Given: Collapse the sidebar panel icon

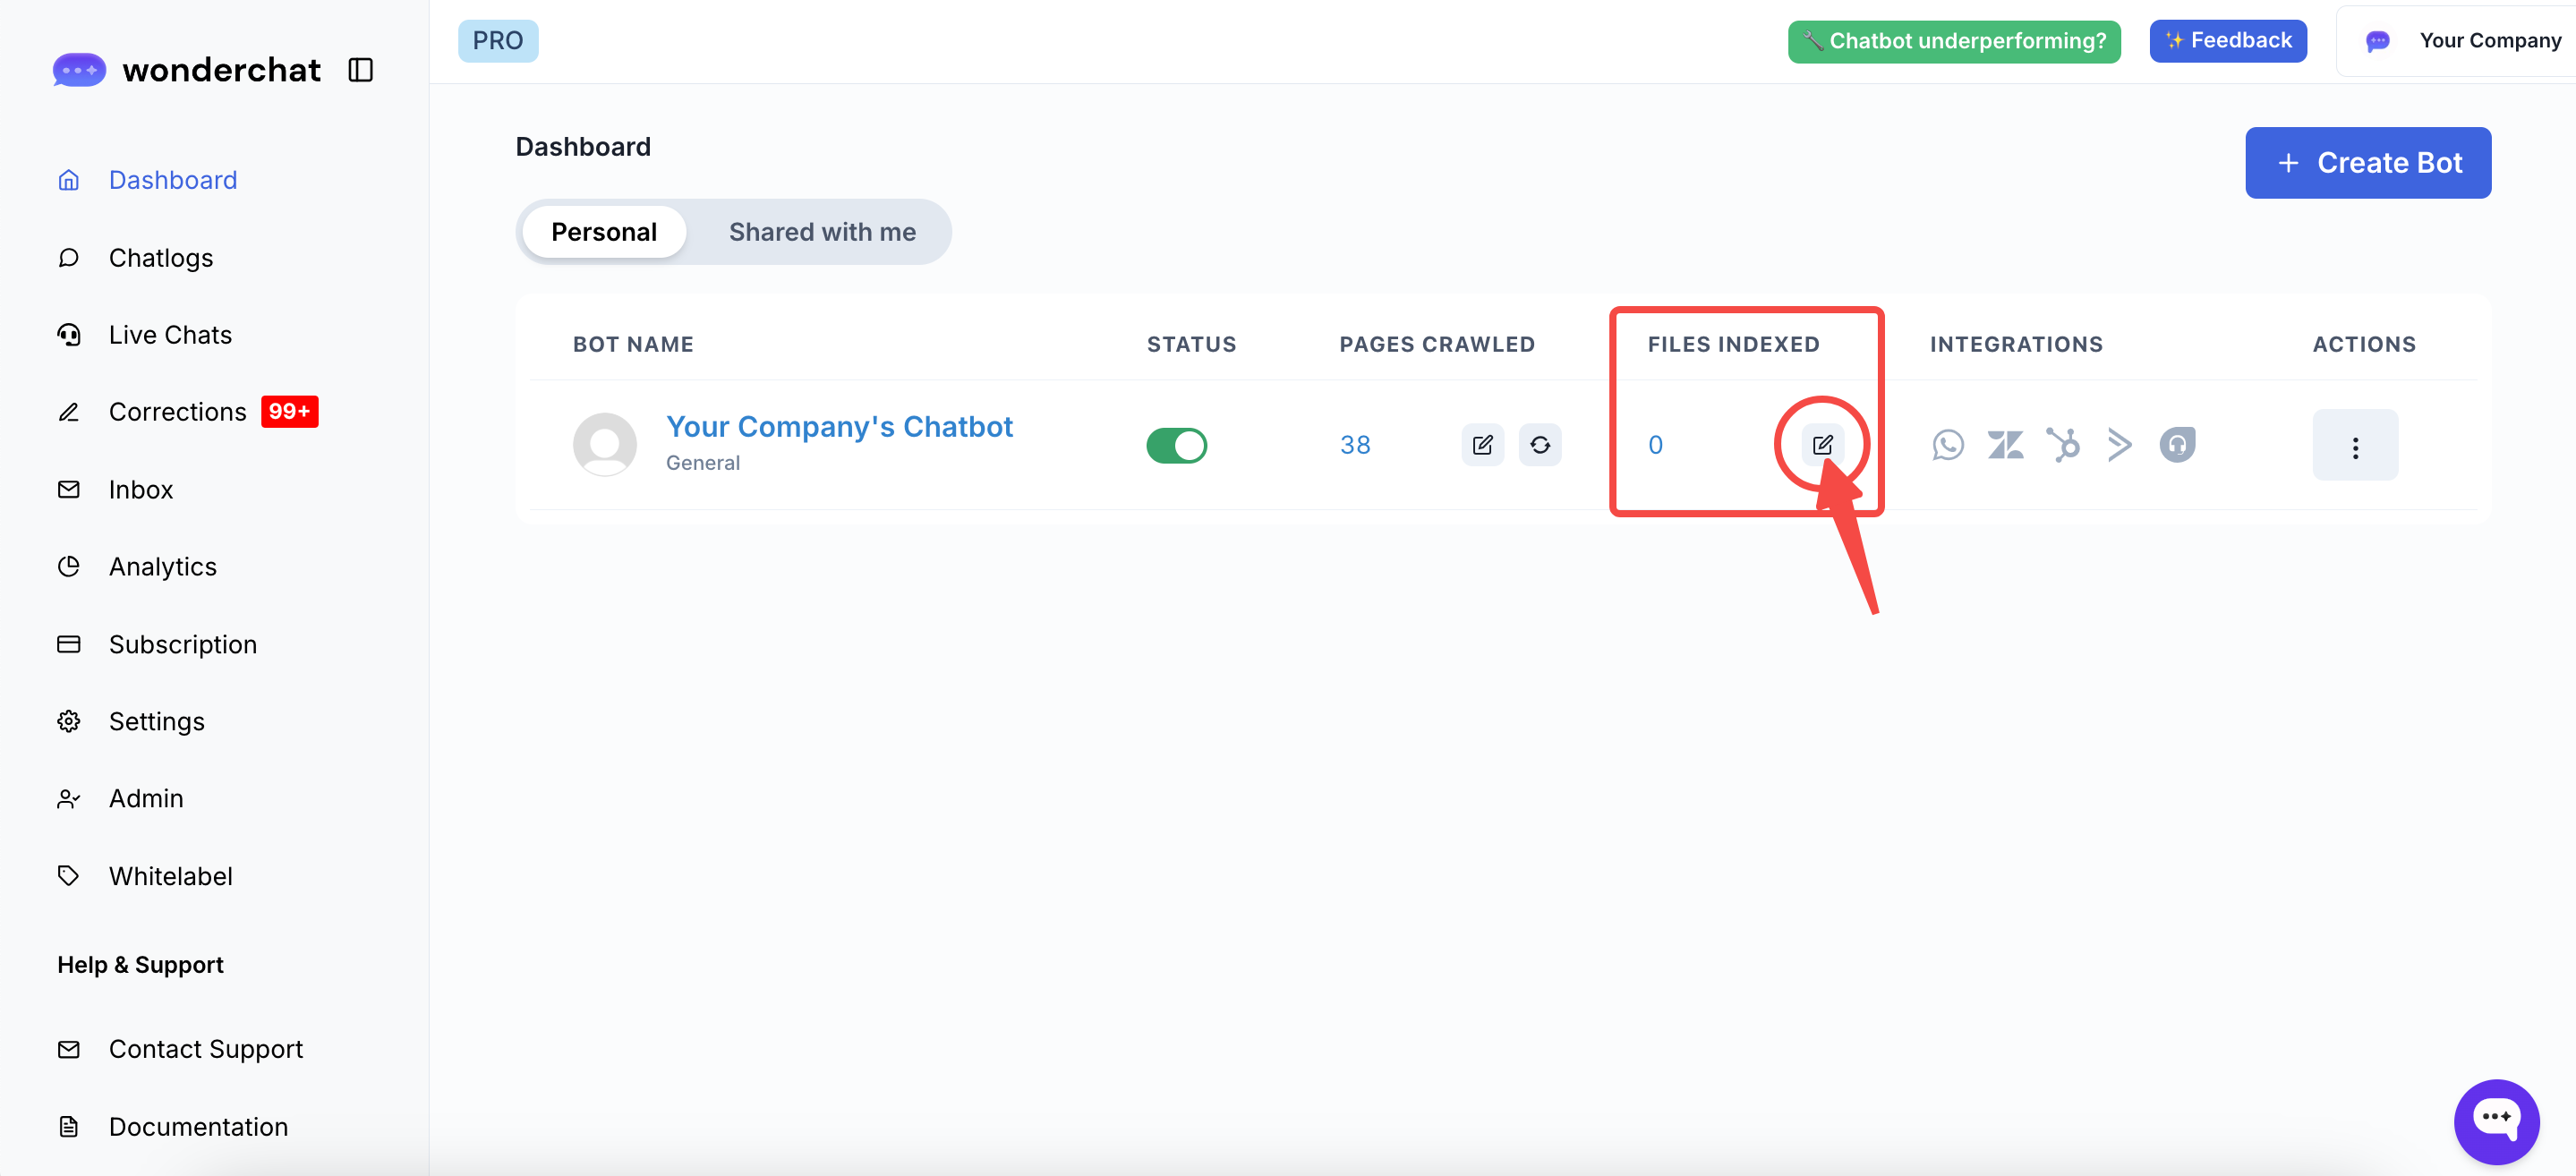Looking at the screenshot, I should tap(360, 70).
